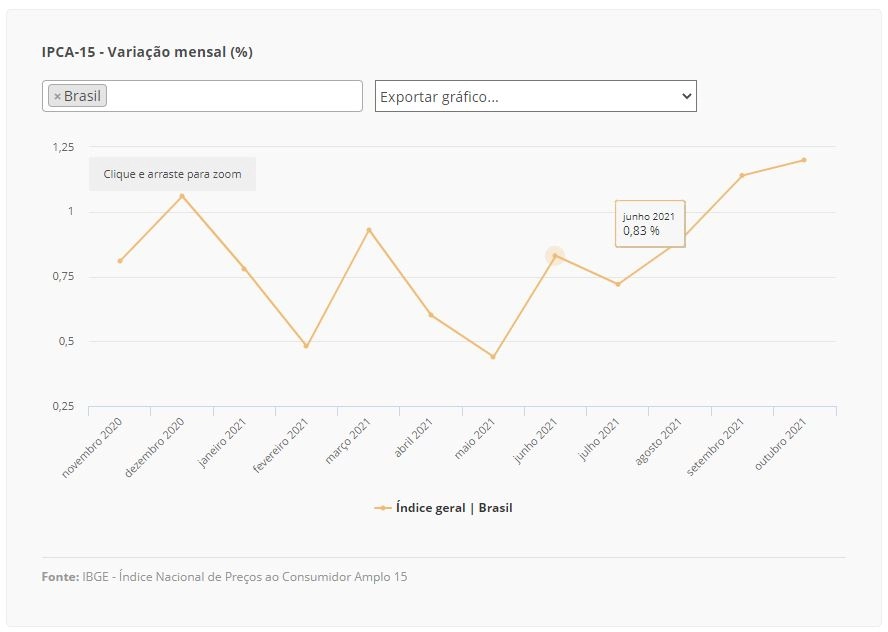Click the setembro 2021 data point
This screenshot has width=888, height=632.
(742, 176)
